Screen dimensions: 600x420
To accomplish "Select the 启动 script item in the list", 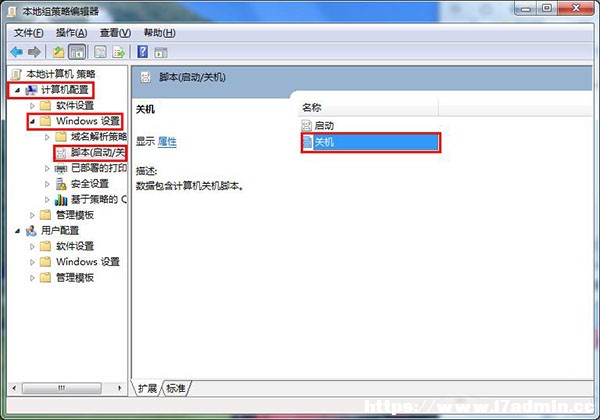I will 318,125.
